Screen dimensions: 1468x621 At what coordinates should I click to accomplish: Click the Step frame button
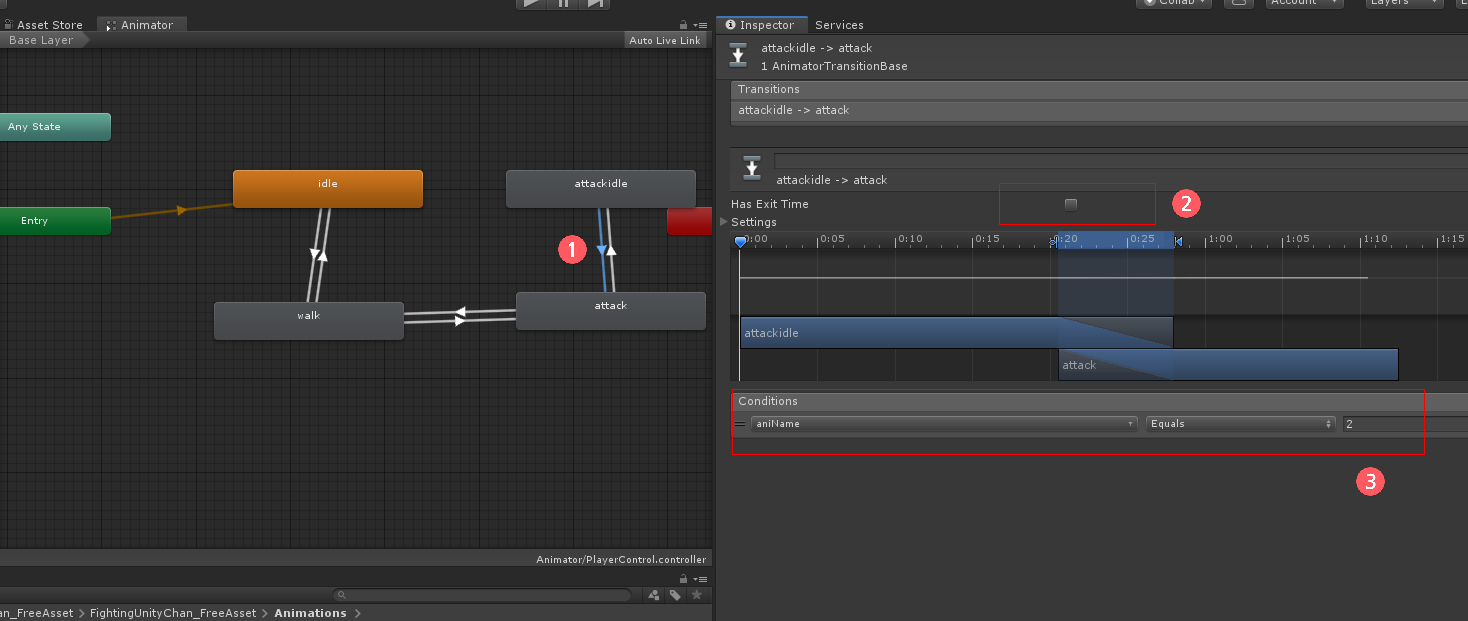click(x=595, y=3)
